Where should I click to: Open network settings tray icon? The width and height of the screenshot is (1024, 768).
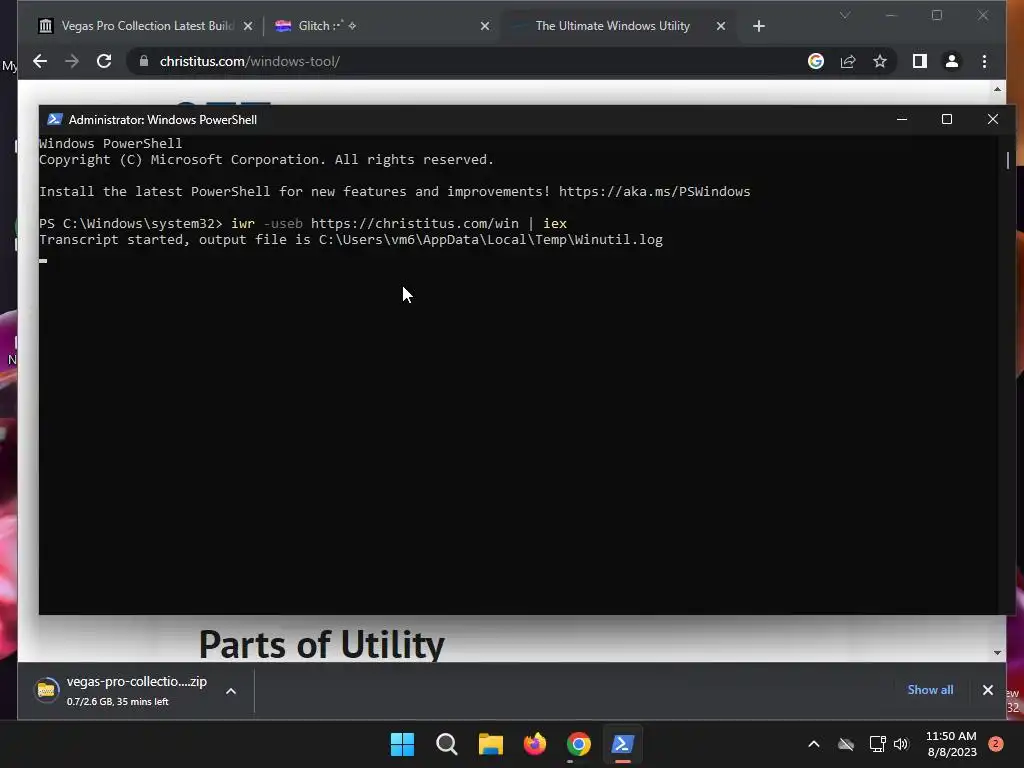[x=877, y=744]
